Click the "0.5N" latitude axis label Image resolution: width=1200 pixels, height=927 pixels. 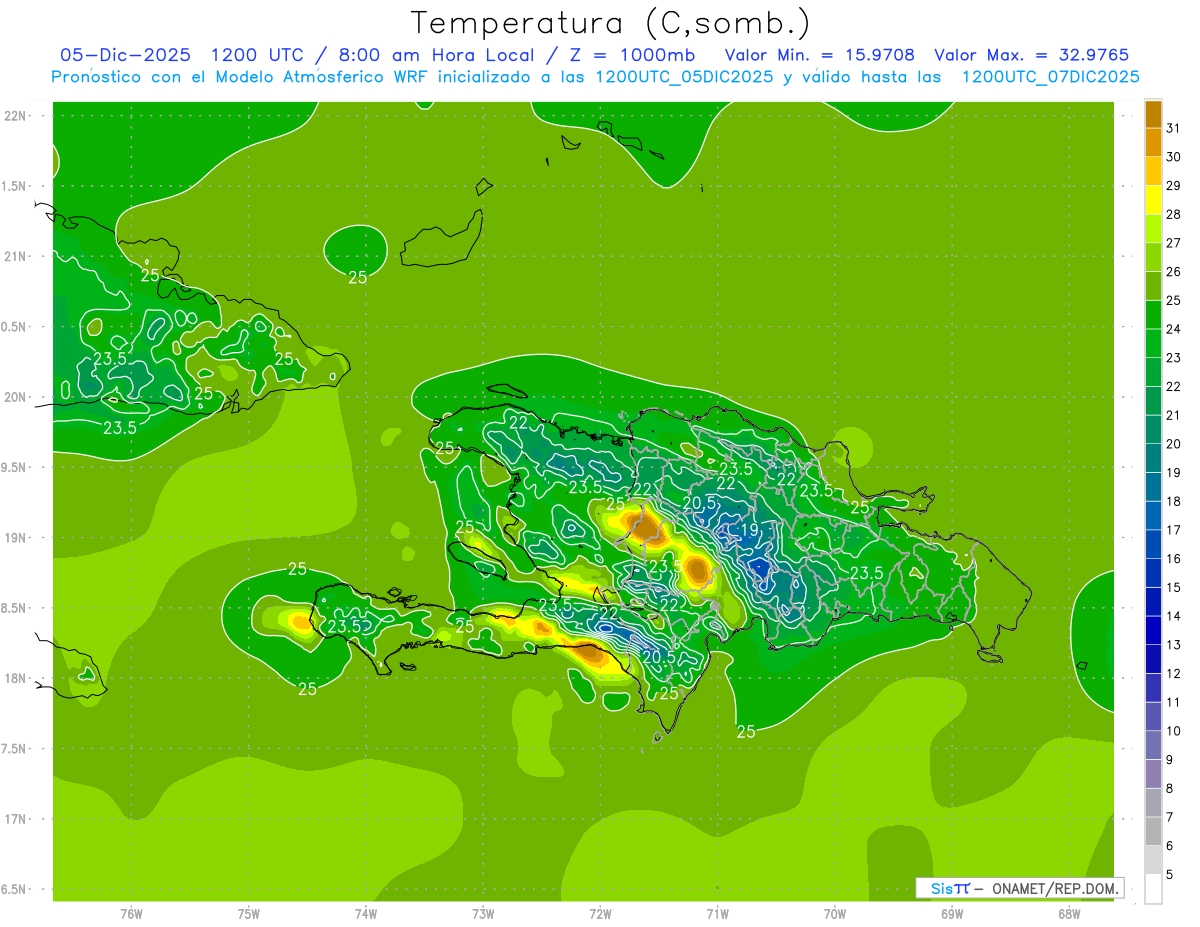coord(15,327)
